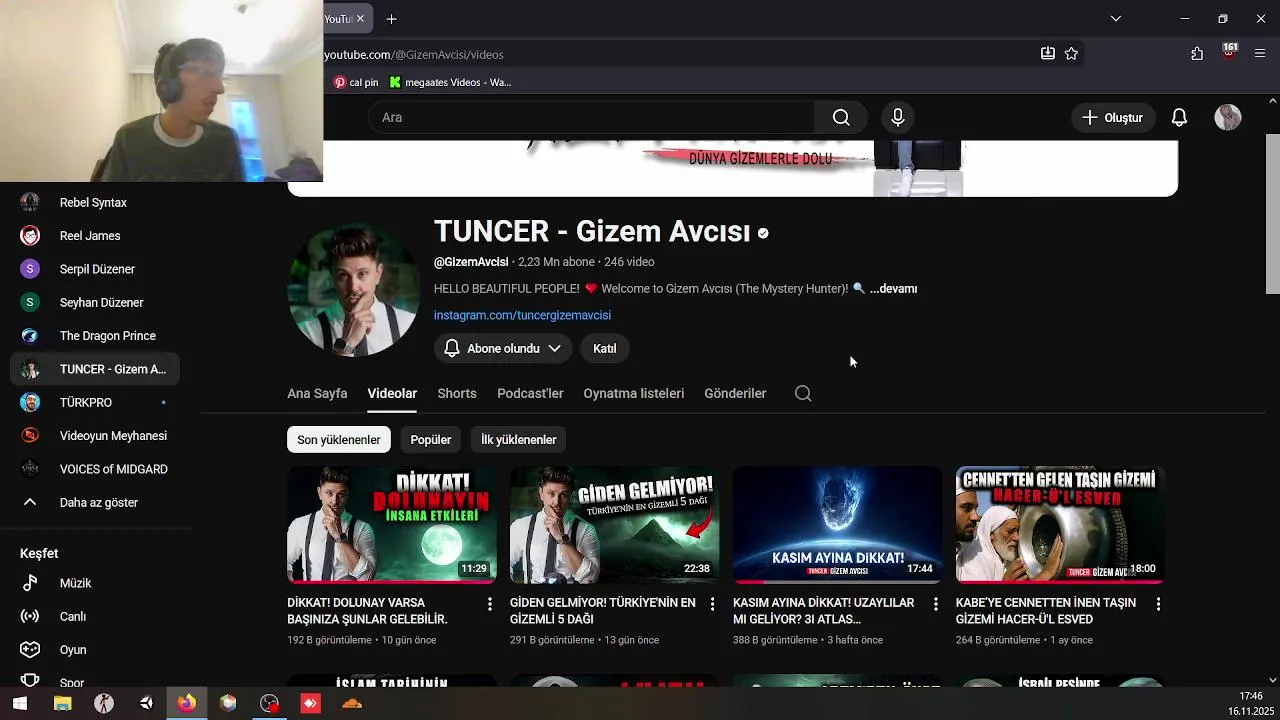Close the YouTube tab
The image size is (1280, 720).
(360, 19)
